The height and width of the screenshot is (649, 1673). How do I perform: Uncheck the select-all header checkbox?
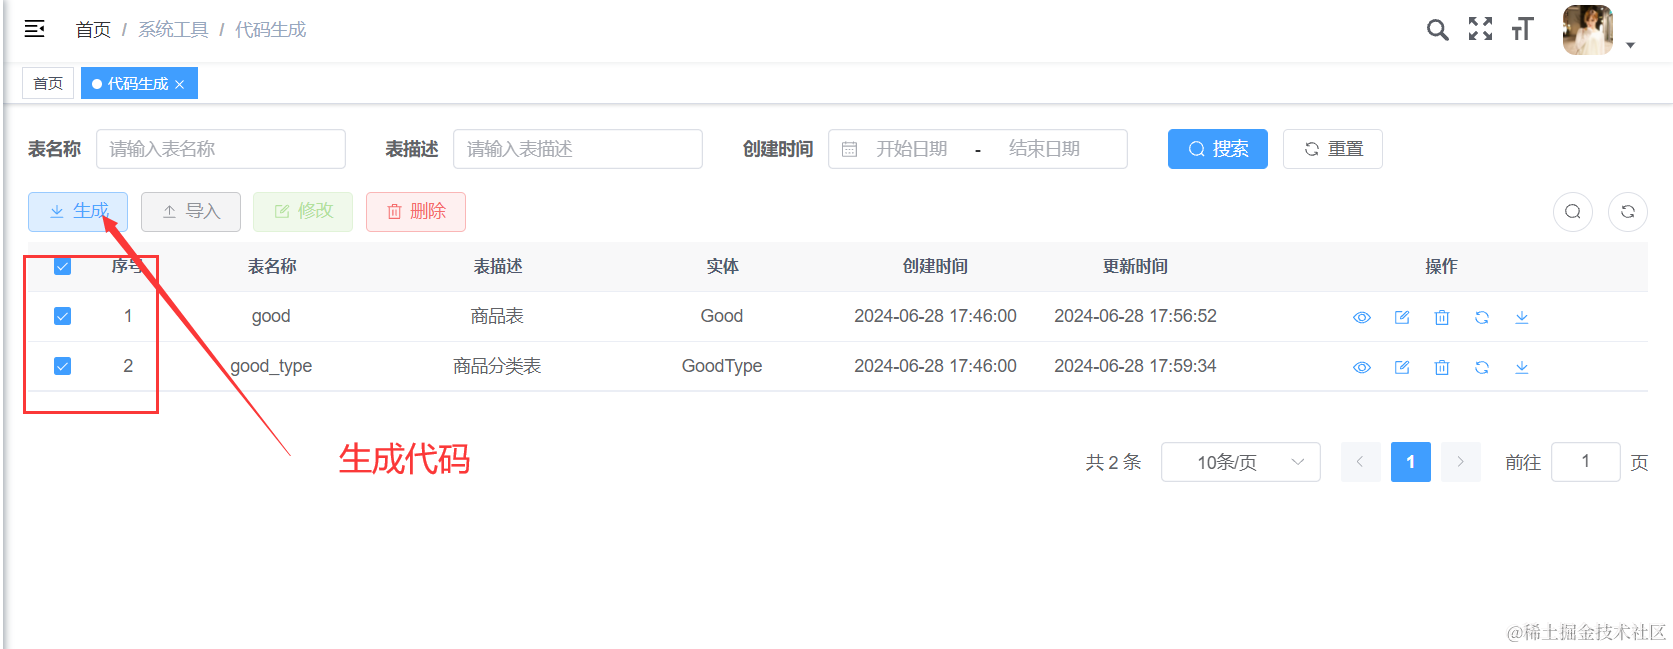62,266
